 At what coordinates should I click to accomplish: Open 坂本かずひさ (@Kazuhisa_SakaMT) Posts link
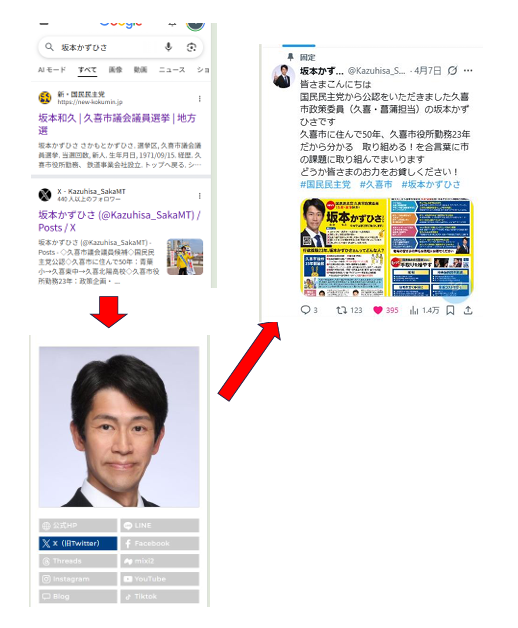pos(119,221)
